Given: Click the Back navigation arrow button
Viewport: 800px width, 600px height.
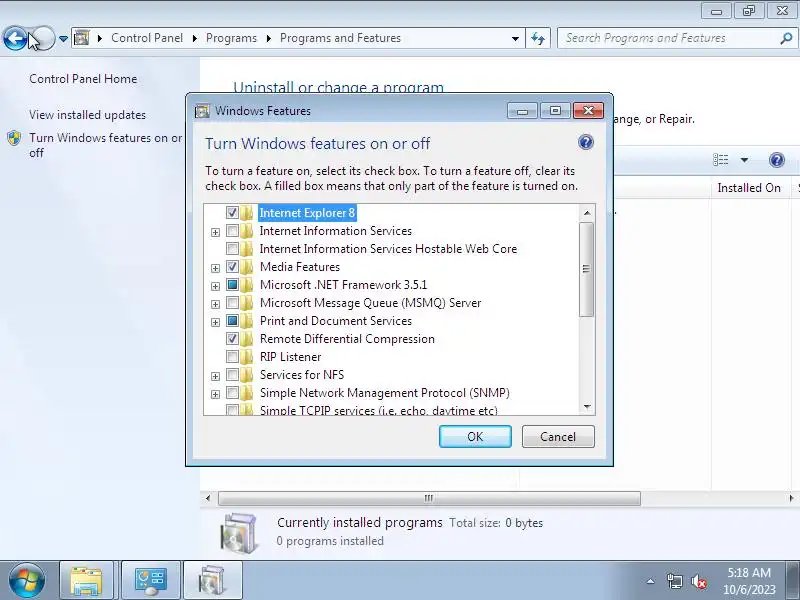Looking at the screenshot, I should point(15,38).
